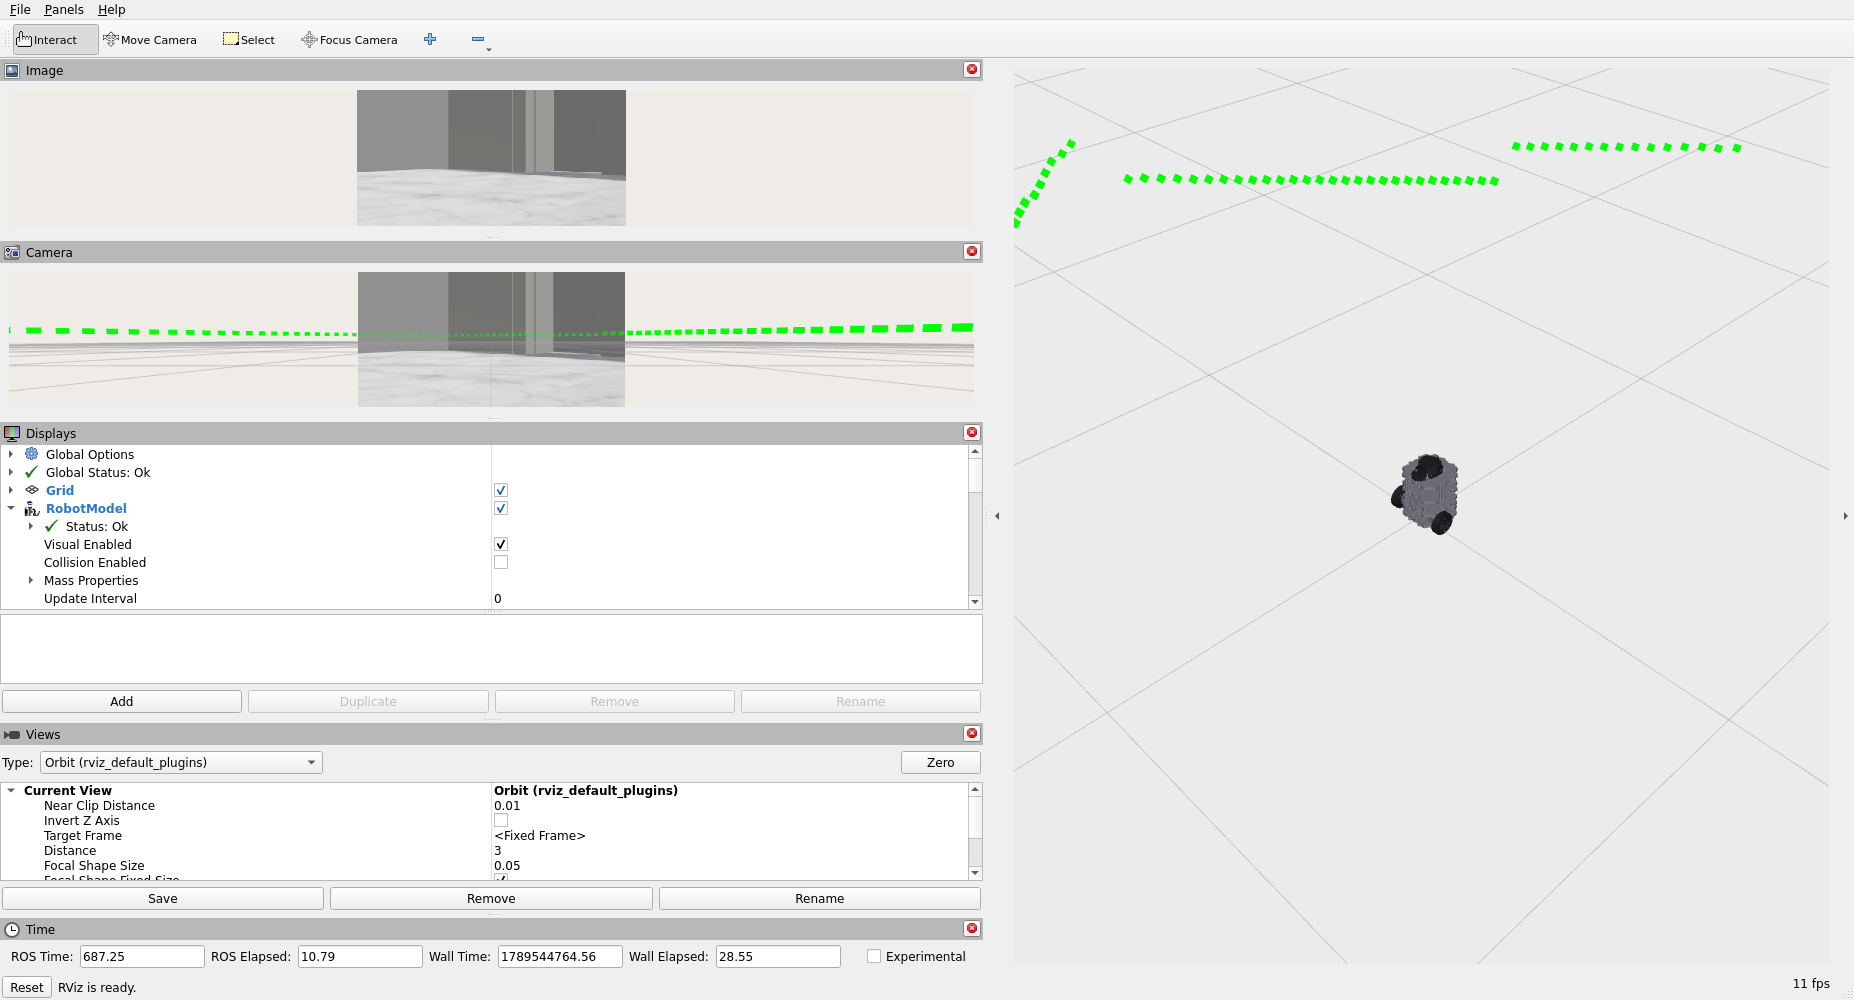Enable the Experimental checkbox
The height and width of the screenshot is (1000, 1854).
pos(874,956)
